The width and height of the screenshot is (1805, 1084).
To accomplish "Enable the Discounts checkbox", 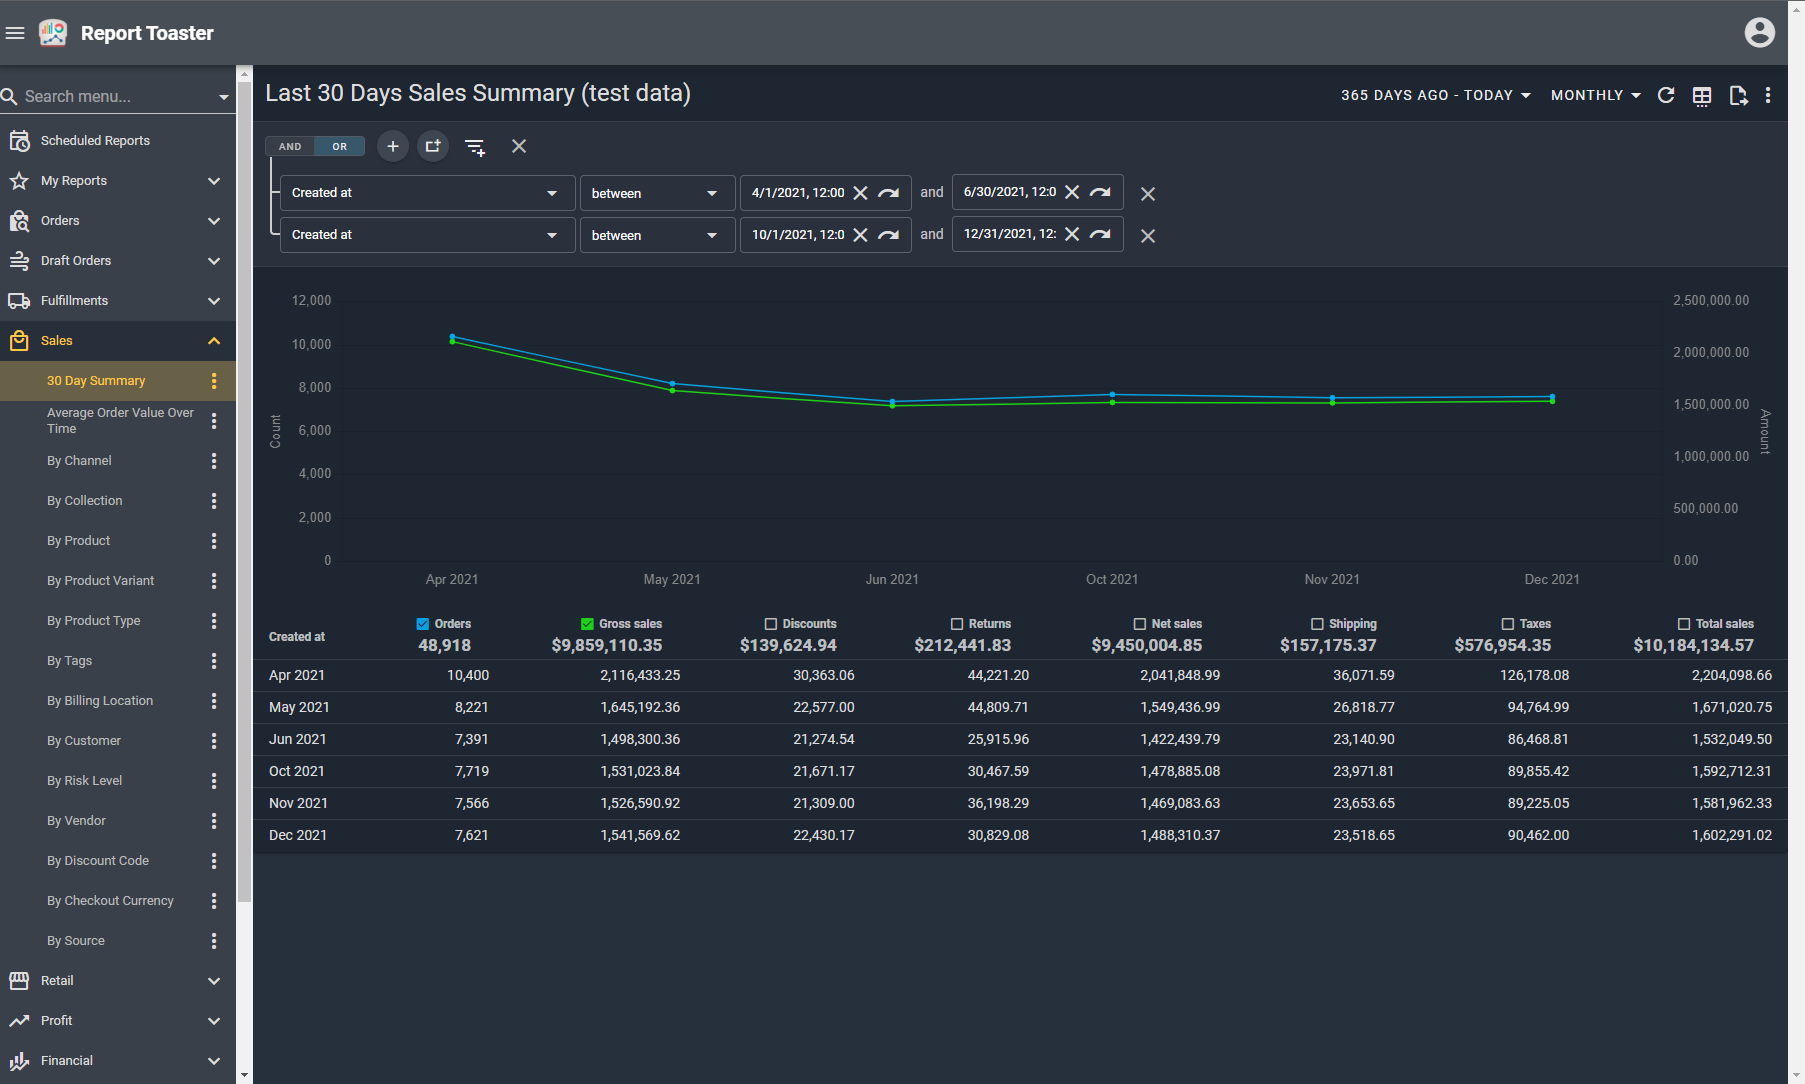I will coord(771,624).
